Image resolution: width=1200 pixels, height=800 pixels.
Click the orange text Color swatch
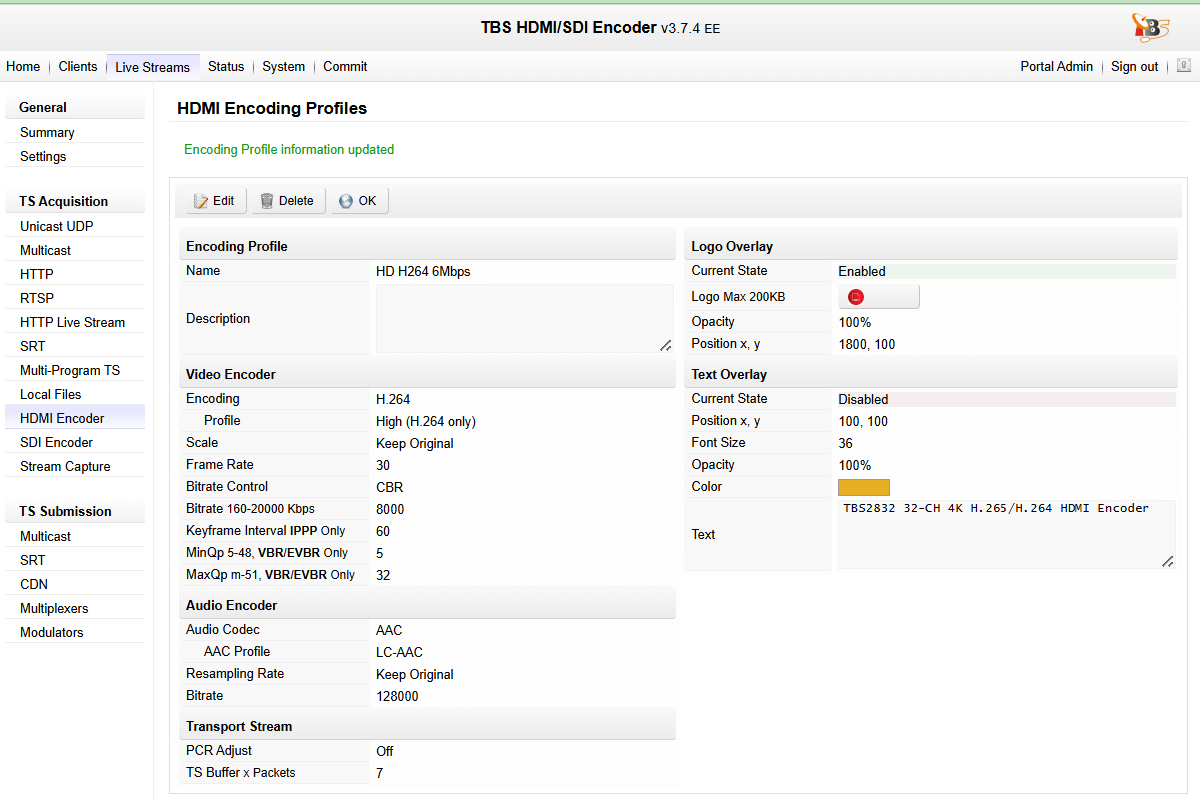864,487
